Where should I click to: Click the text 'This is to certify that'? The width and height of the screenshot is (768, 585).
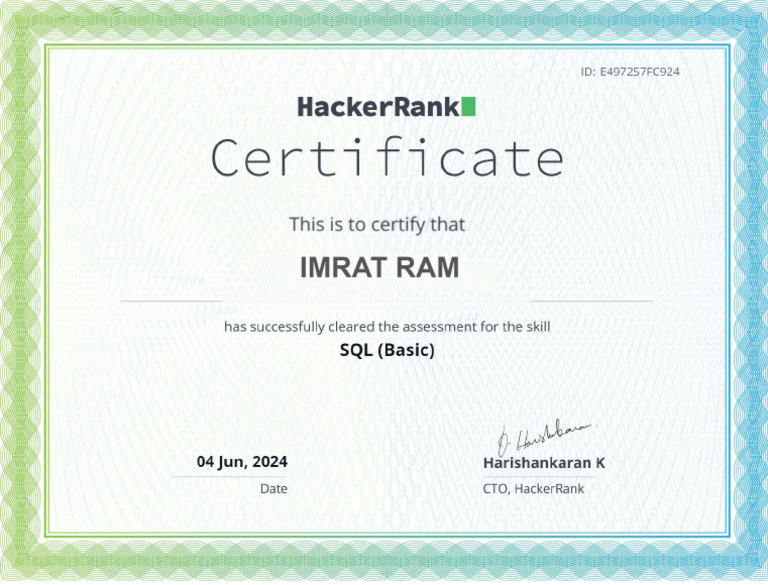click(x=377, y=224)
